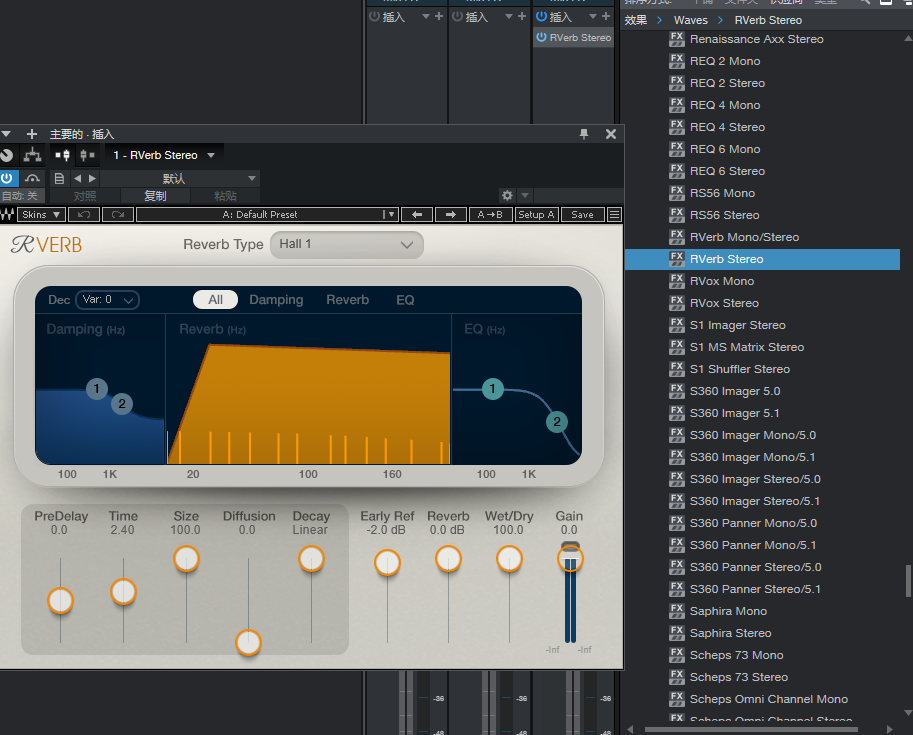Click the Early Ref slider knob
The width and height of the screenshot is (913, 735).
click(387, 563)
